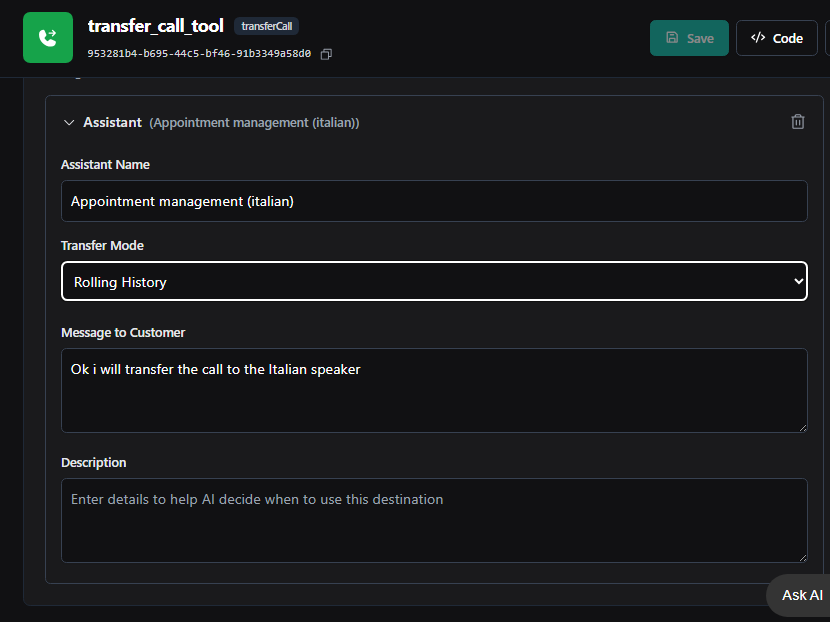This screenshot has height=622, width=830.
Task: Delete the Assistant destination with the trash icon
Action: coord(797,122)
